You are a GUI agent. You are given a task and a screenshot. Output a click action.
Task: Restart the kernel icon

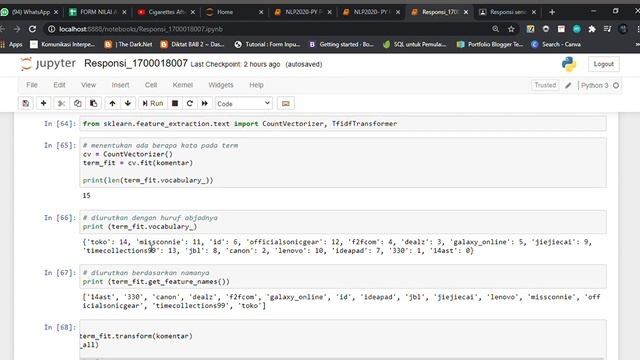click(x=190, y=104)
